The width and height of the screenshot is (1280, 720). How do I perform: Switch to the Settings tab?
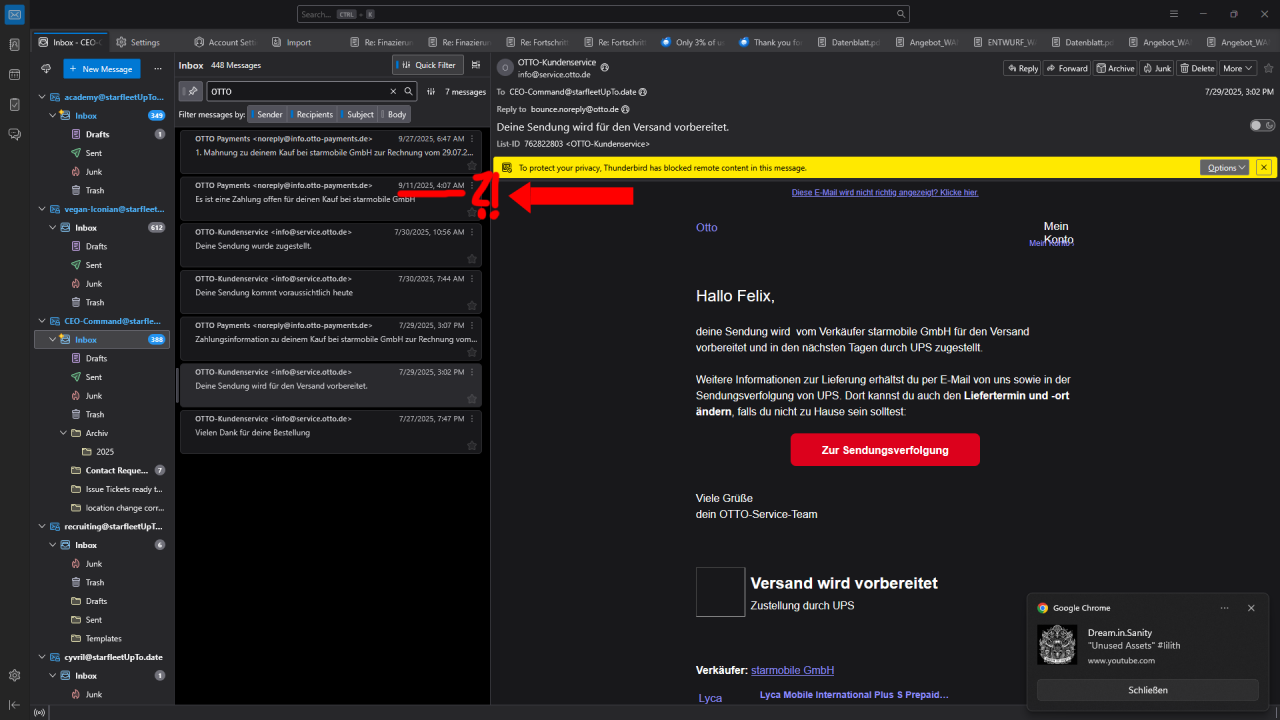138,42
